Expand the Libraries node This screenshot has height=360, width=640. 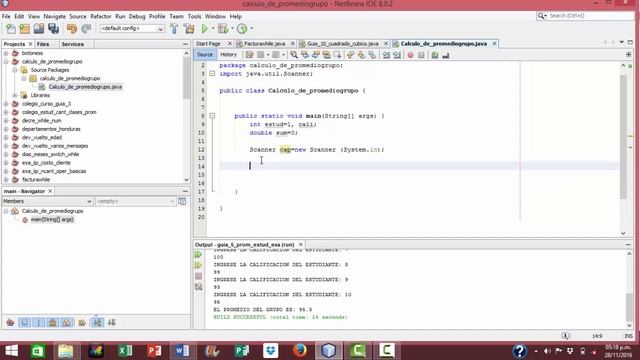coord(15,95)
